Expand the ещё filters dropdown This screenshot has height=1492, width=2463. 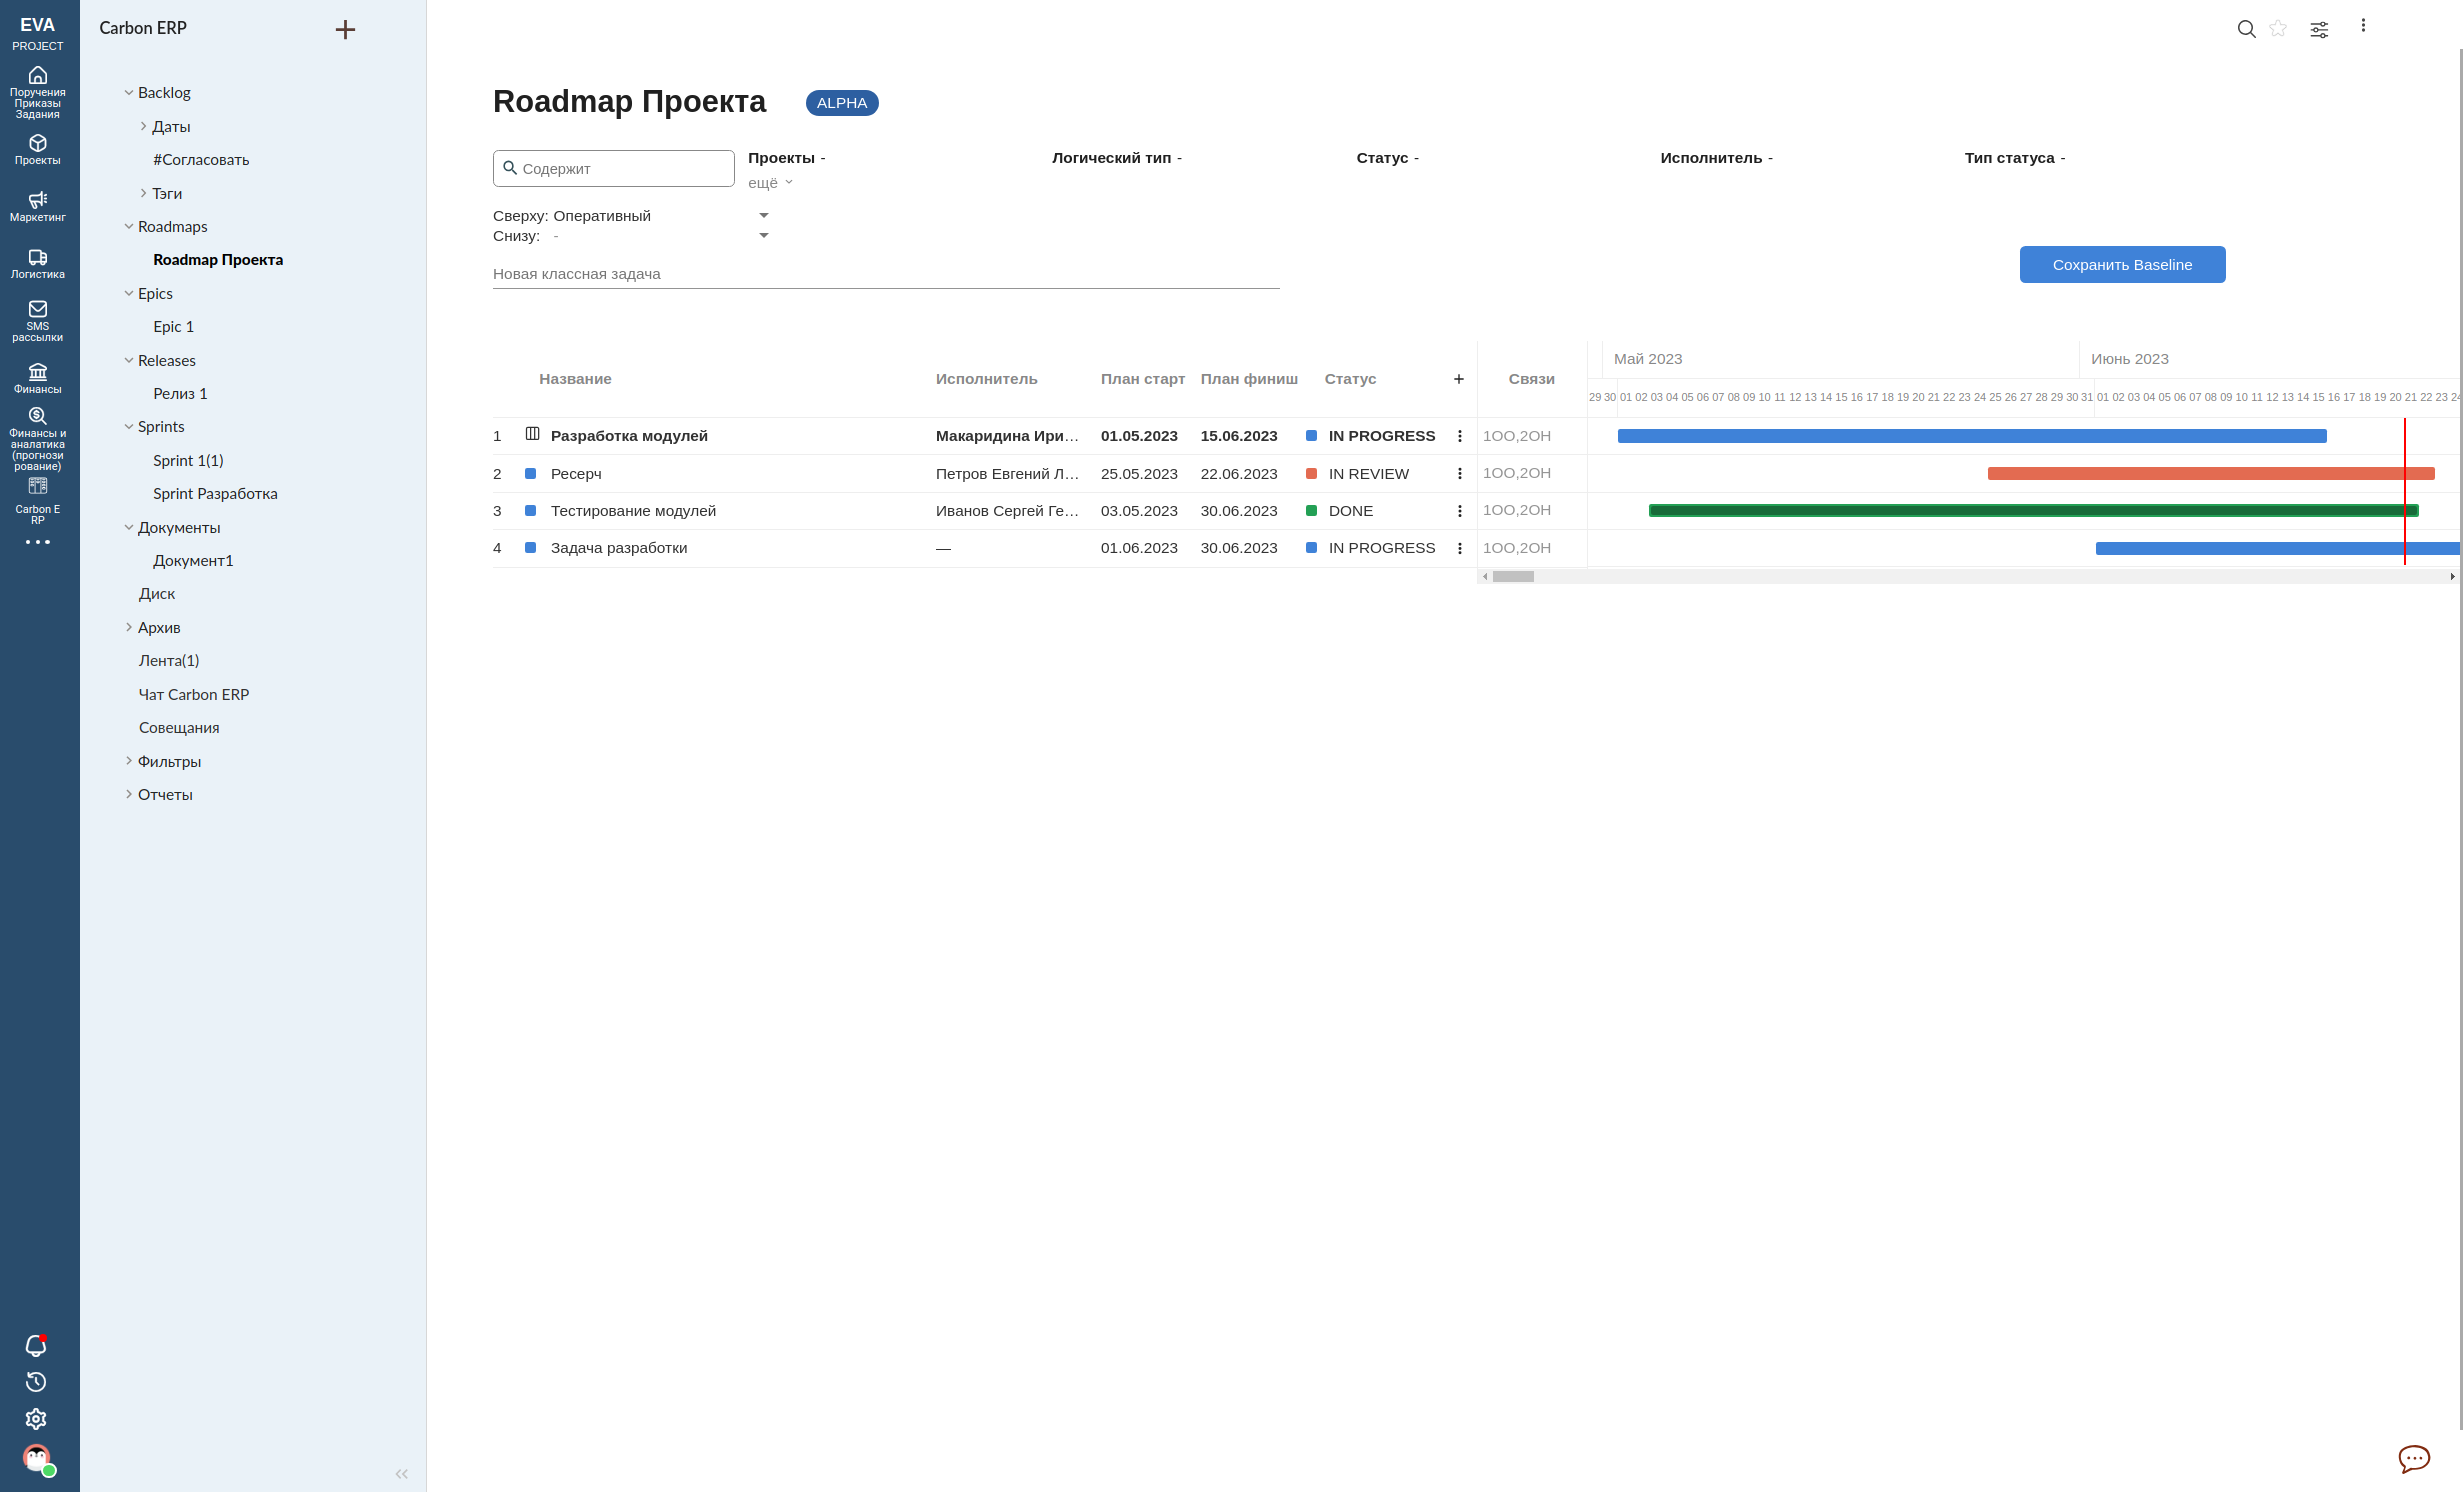[770, 183]
